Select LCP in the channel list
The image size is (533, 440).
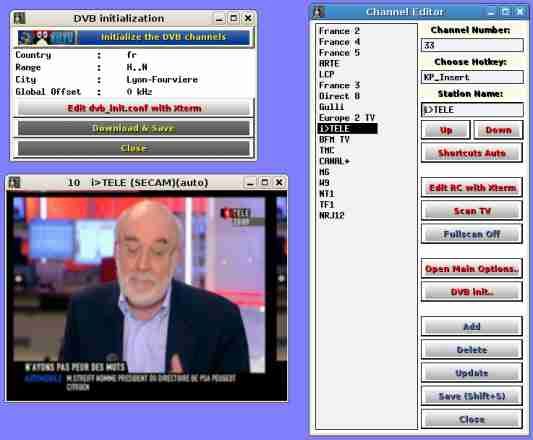[327, 74]
